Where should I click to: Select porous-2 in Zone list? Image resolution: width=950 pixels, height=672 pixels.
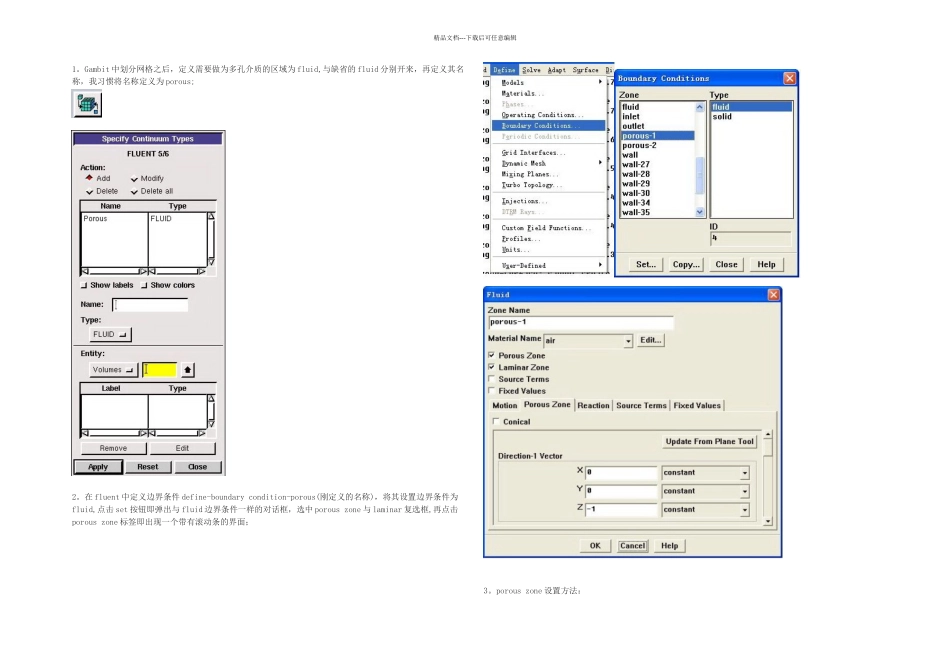(657, 145)
